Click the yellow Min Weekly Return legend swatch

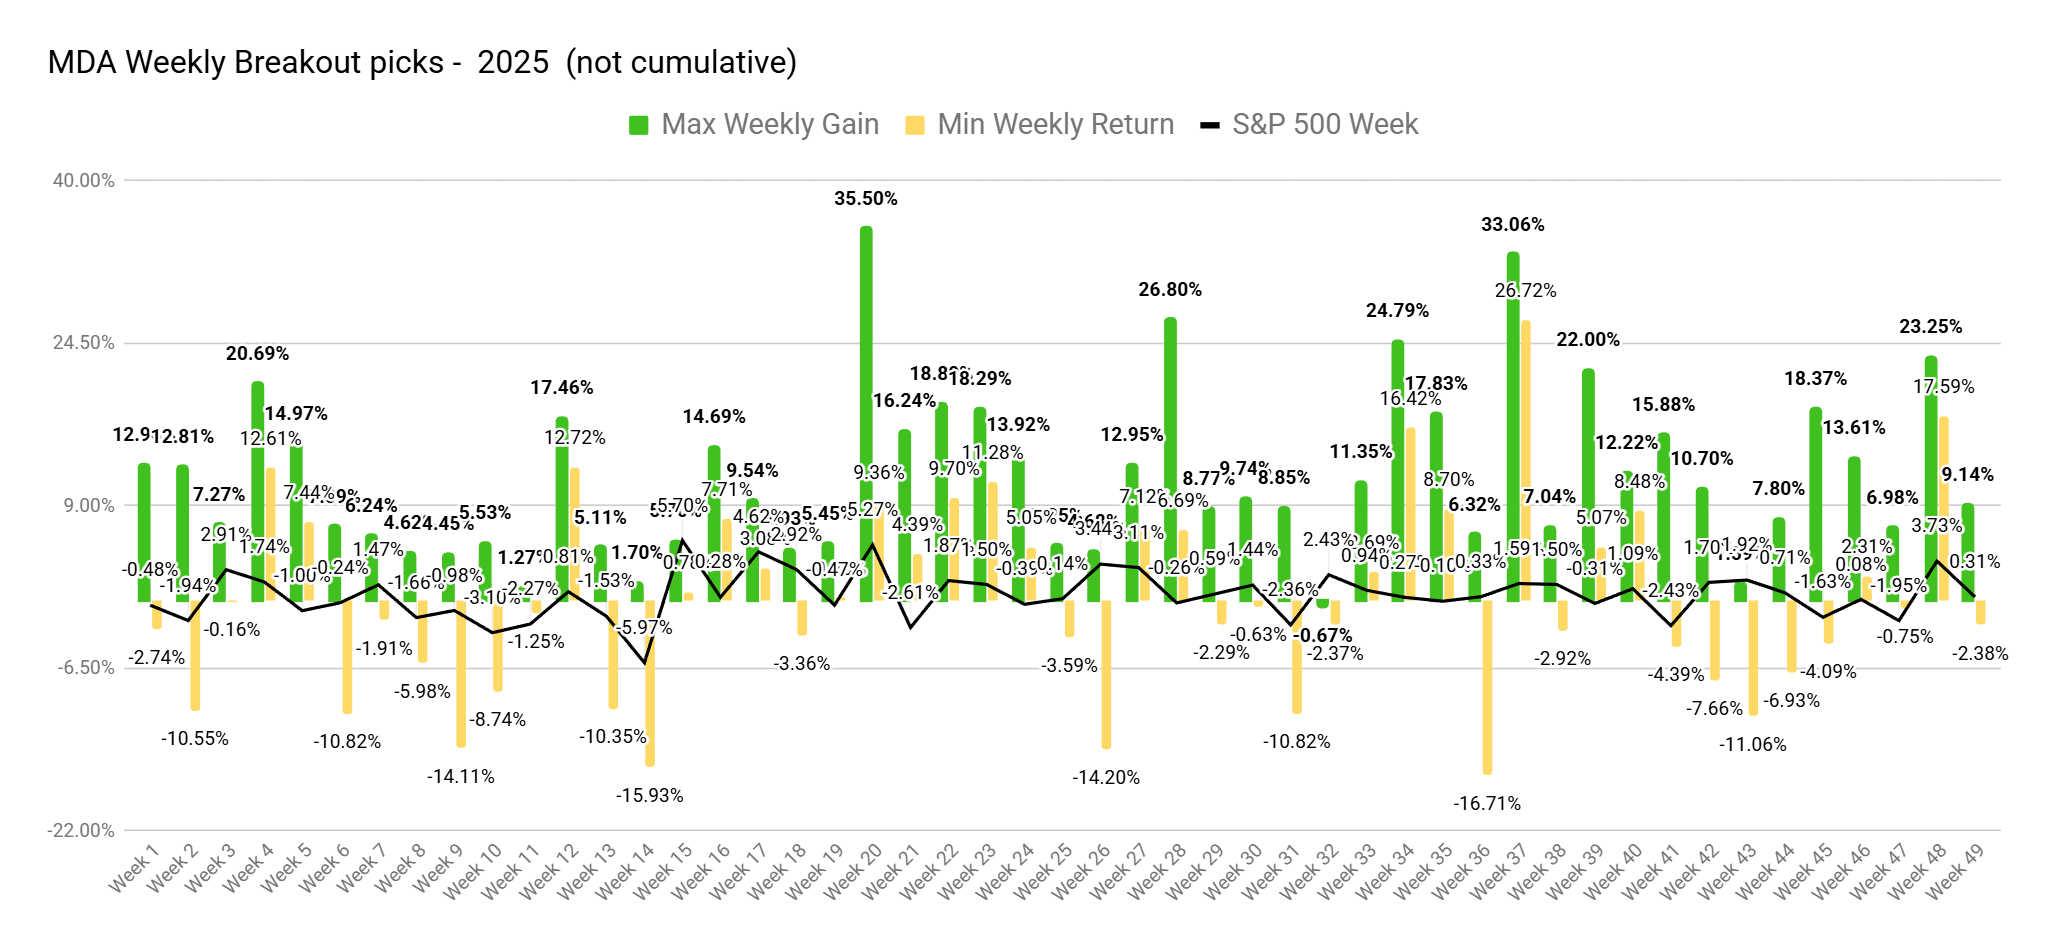[914, 125]
